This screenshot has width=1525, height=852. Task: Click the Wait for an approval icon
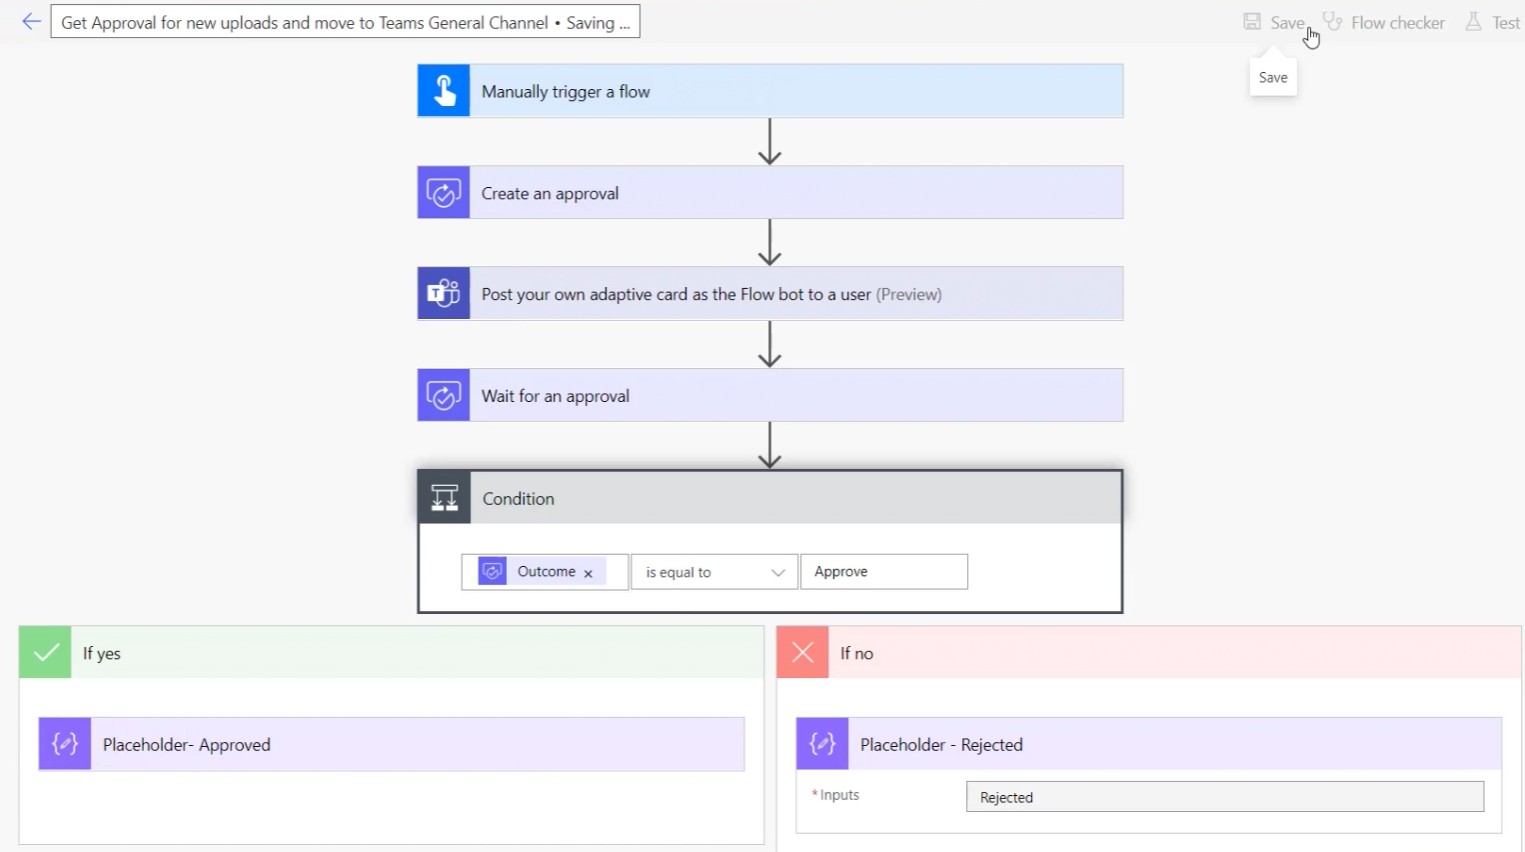(444, 395)
